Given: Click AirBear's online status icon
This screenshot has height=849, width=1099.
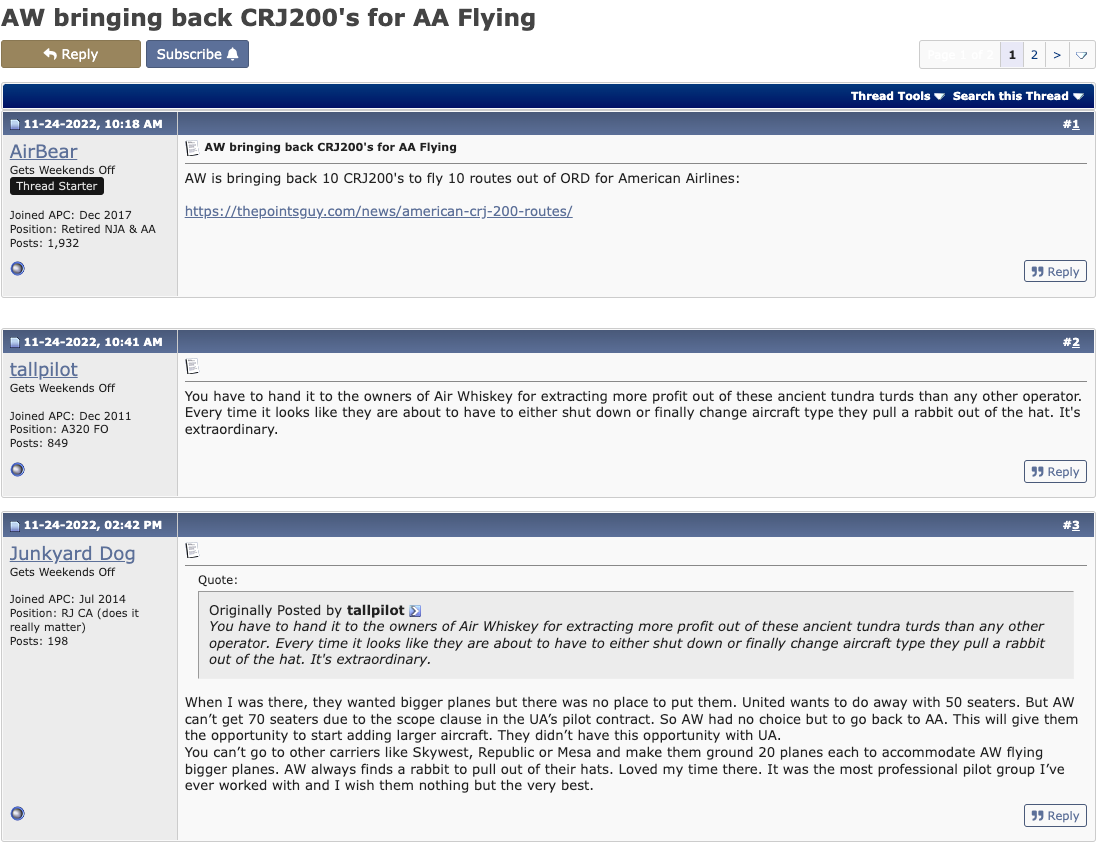Looking at the screenshot, I should pyautogui.click(x=18, y=269).
